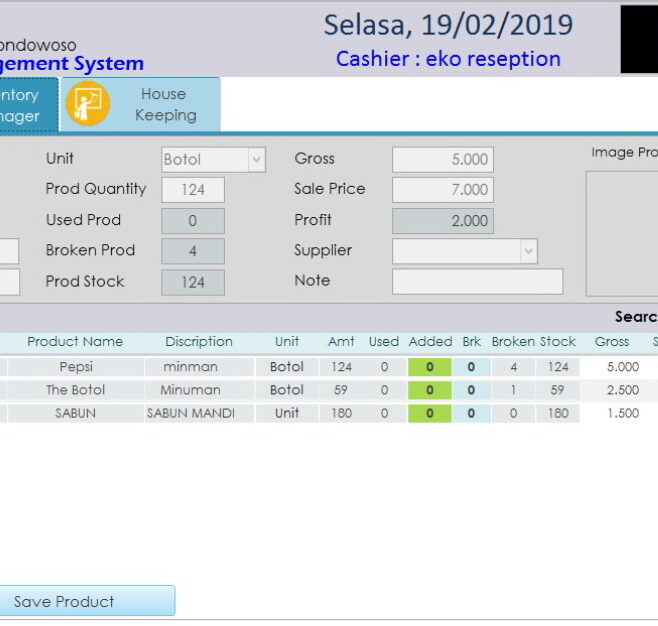Viewport: 658px width, 626px height.
Task: Click the Sale Price field
Action: [x=442, y=190]
